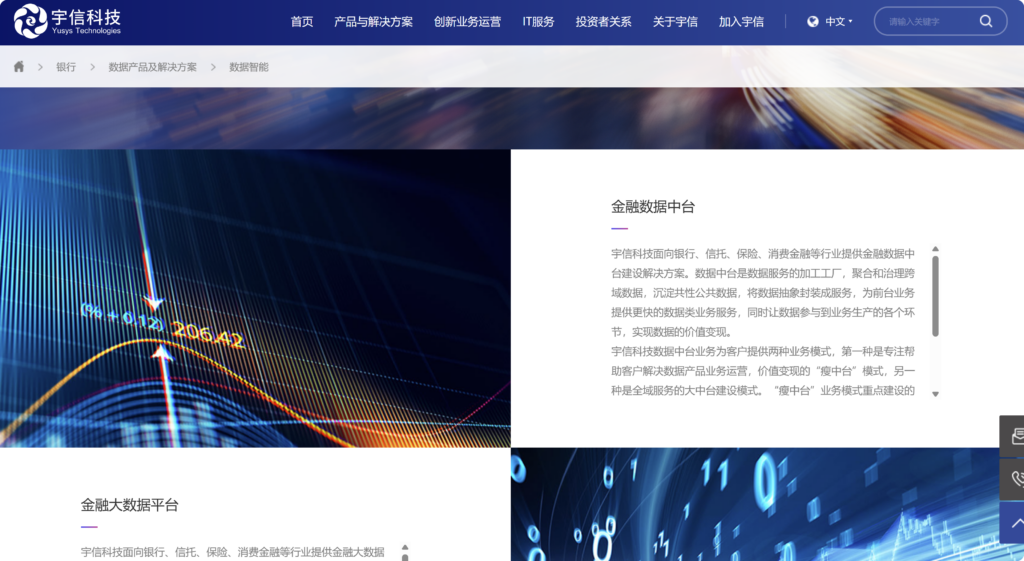Image resolution: width=1024 pixels, height=561 pixels.
Task: Click scroll-up arrow of 金融大数据平台 text box
Action: 405,547
